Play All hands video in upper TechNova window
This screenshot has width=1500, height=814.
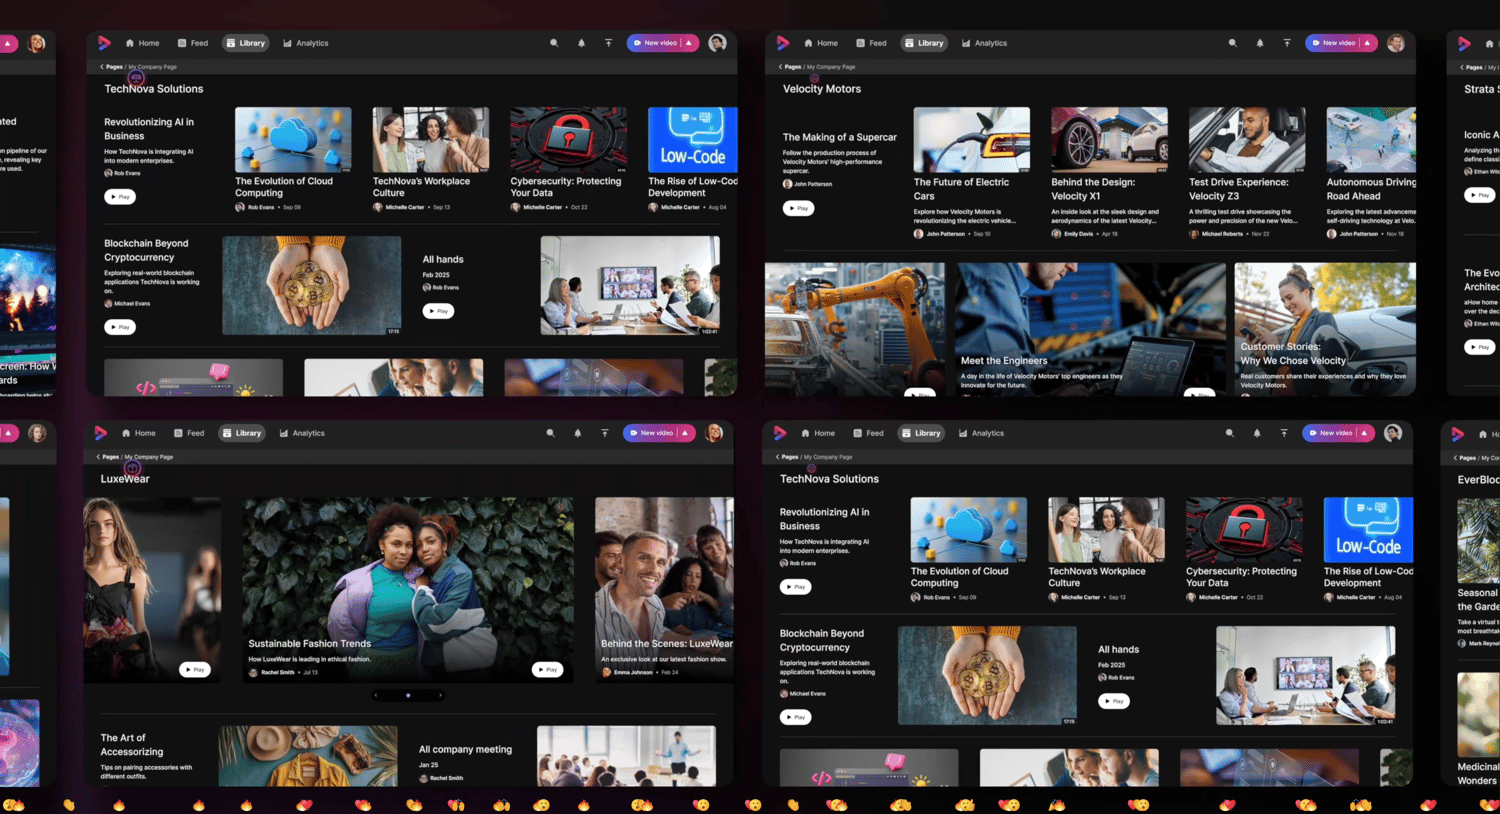(438, 311)
